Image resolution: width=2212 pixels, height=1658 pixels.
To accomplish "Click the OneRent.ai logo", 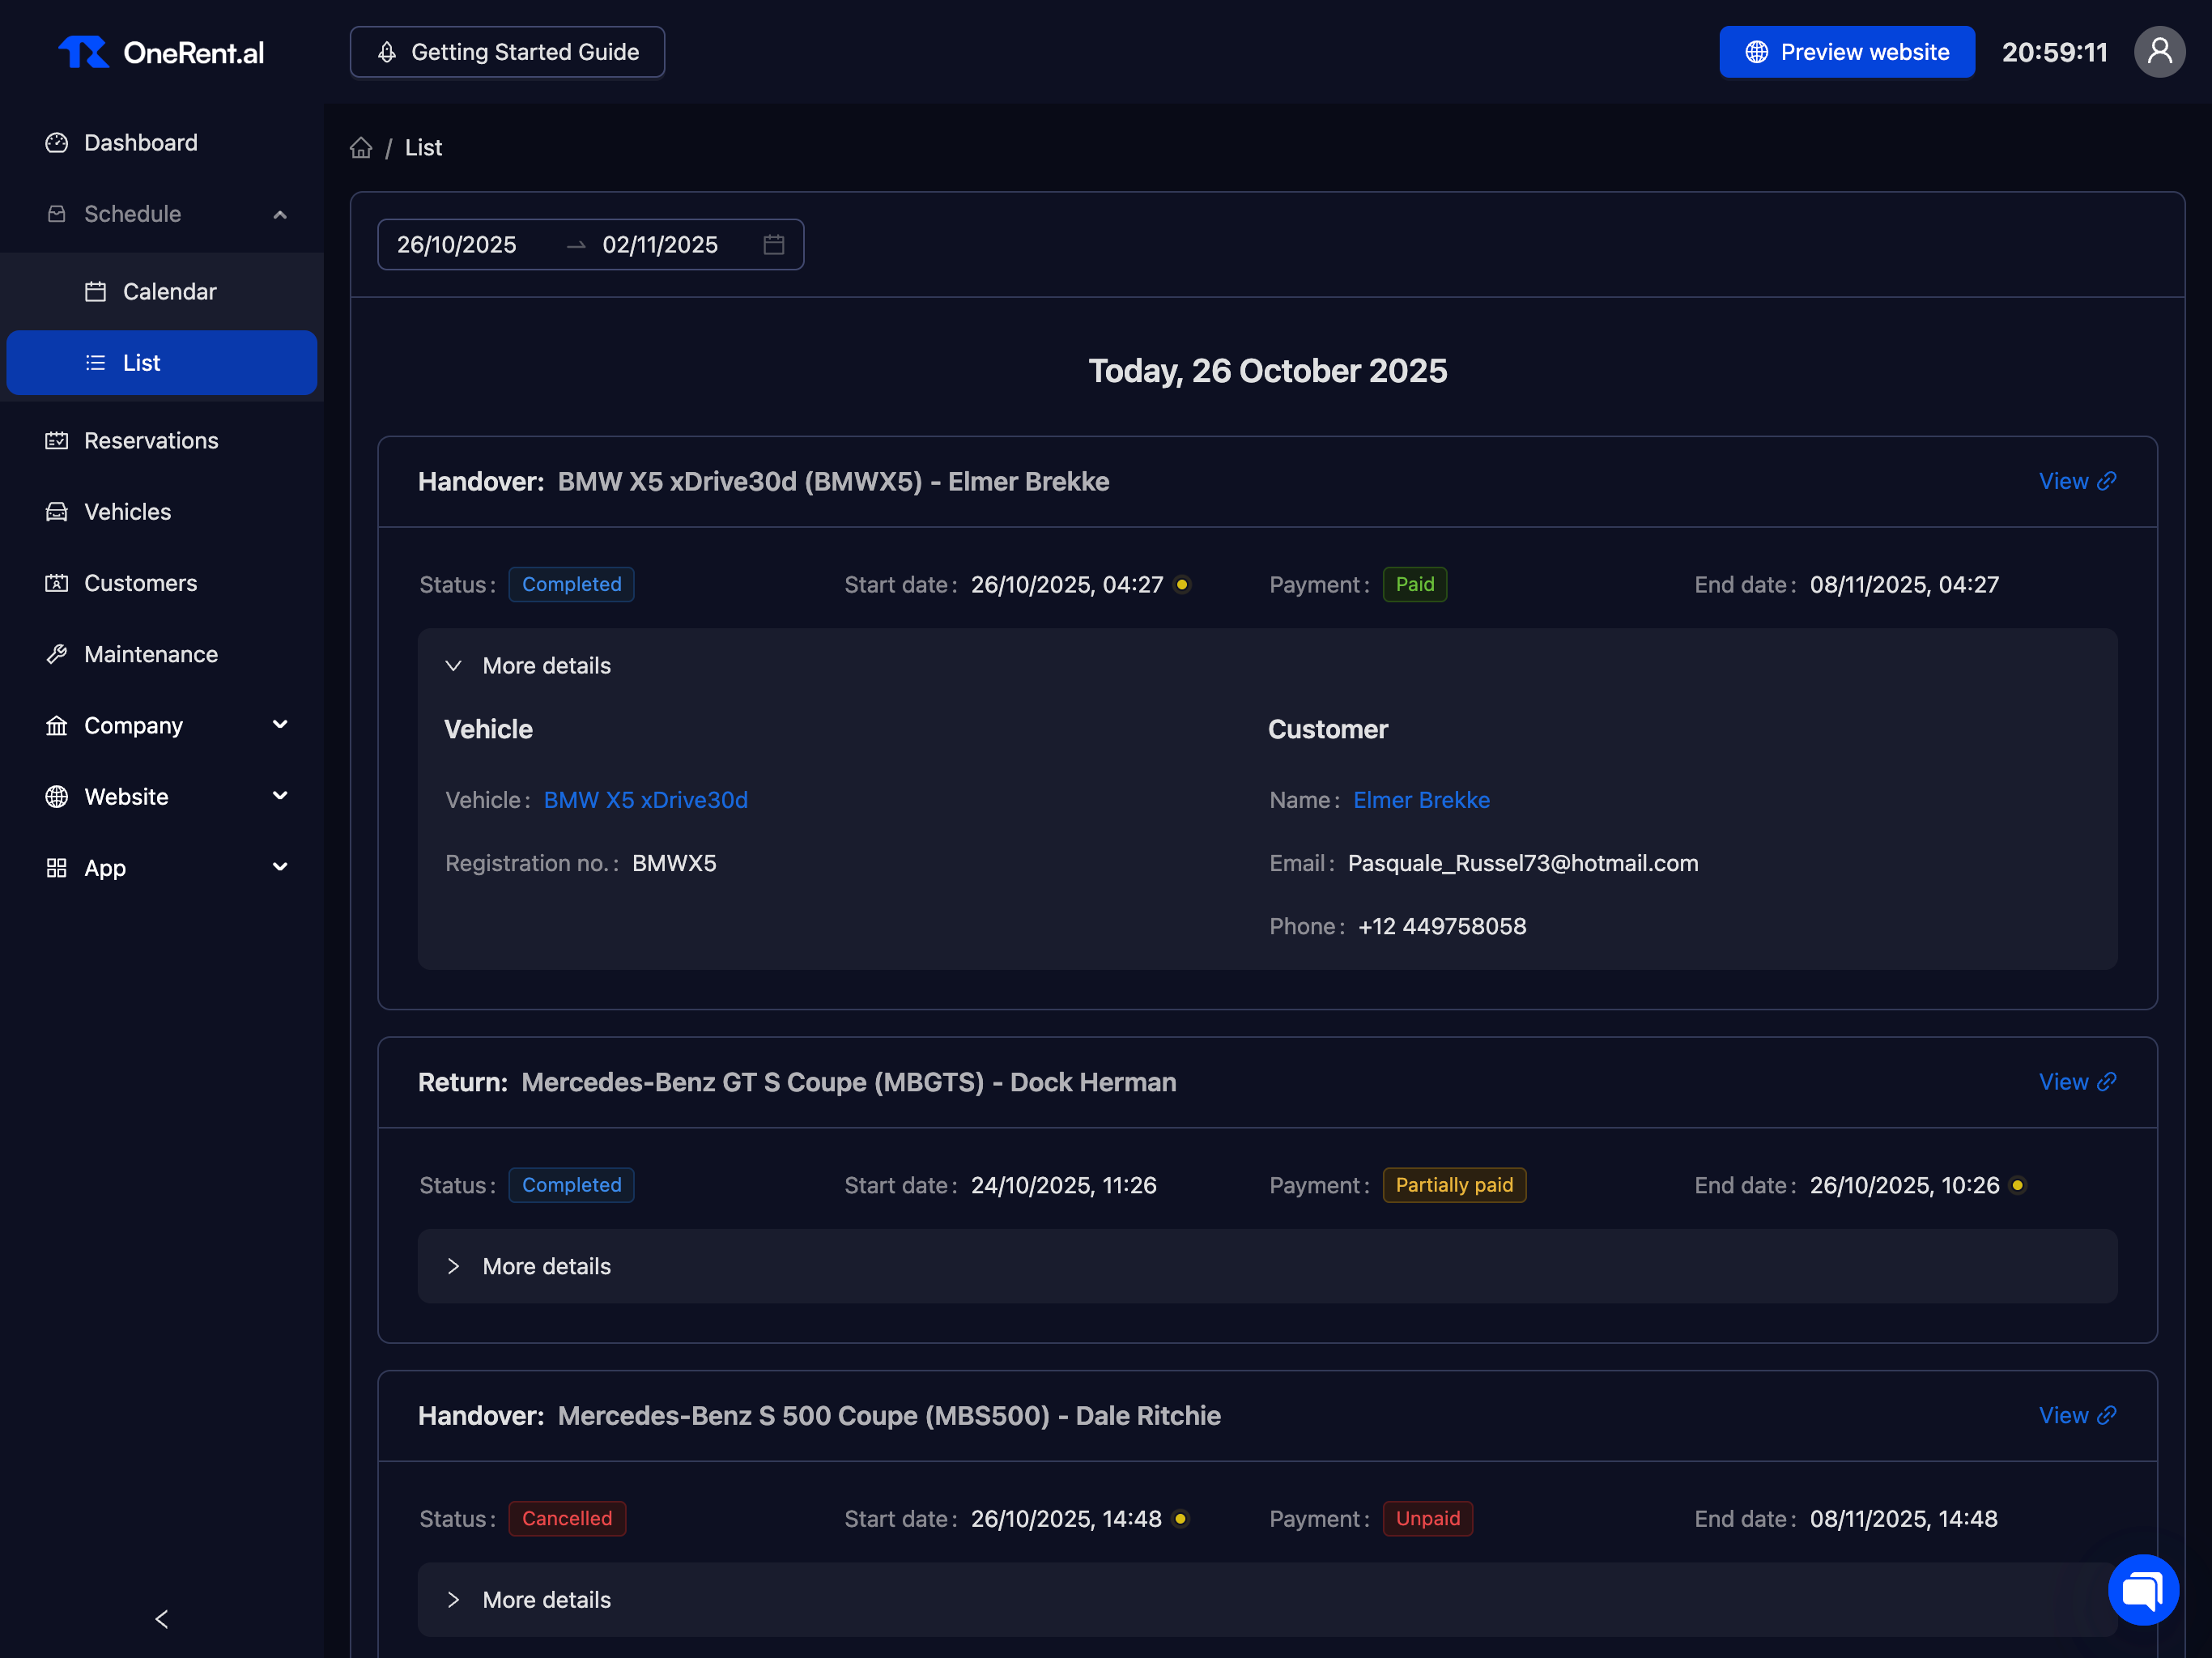I will click(x=162, y=52).
